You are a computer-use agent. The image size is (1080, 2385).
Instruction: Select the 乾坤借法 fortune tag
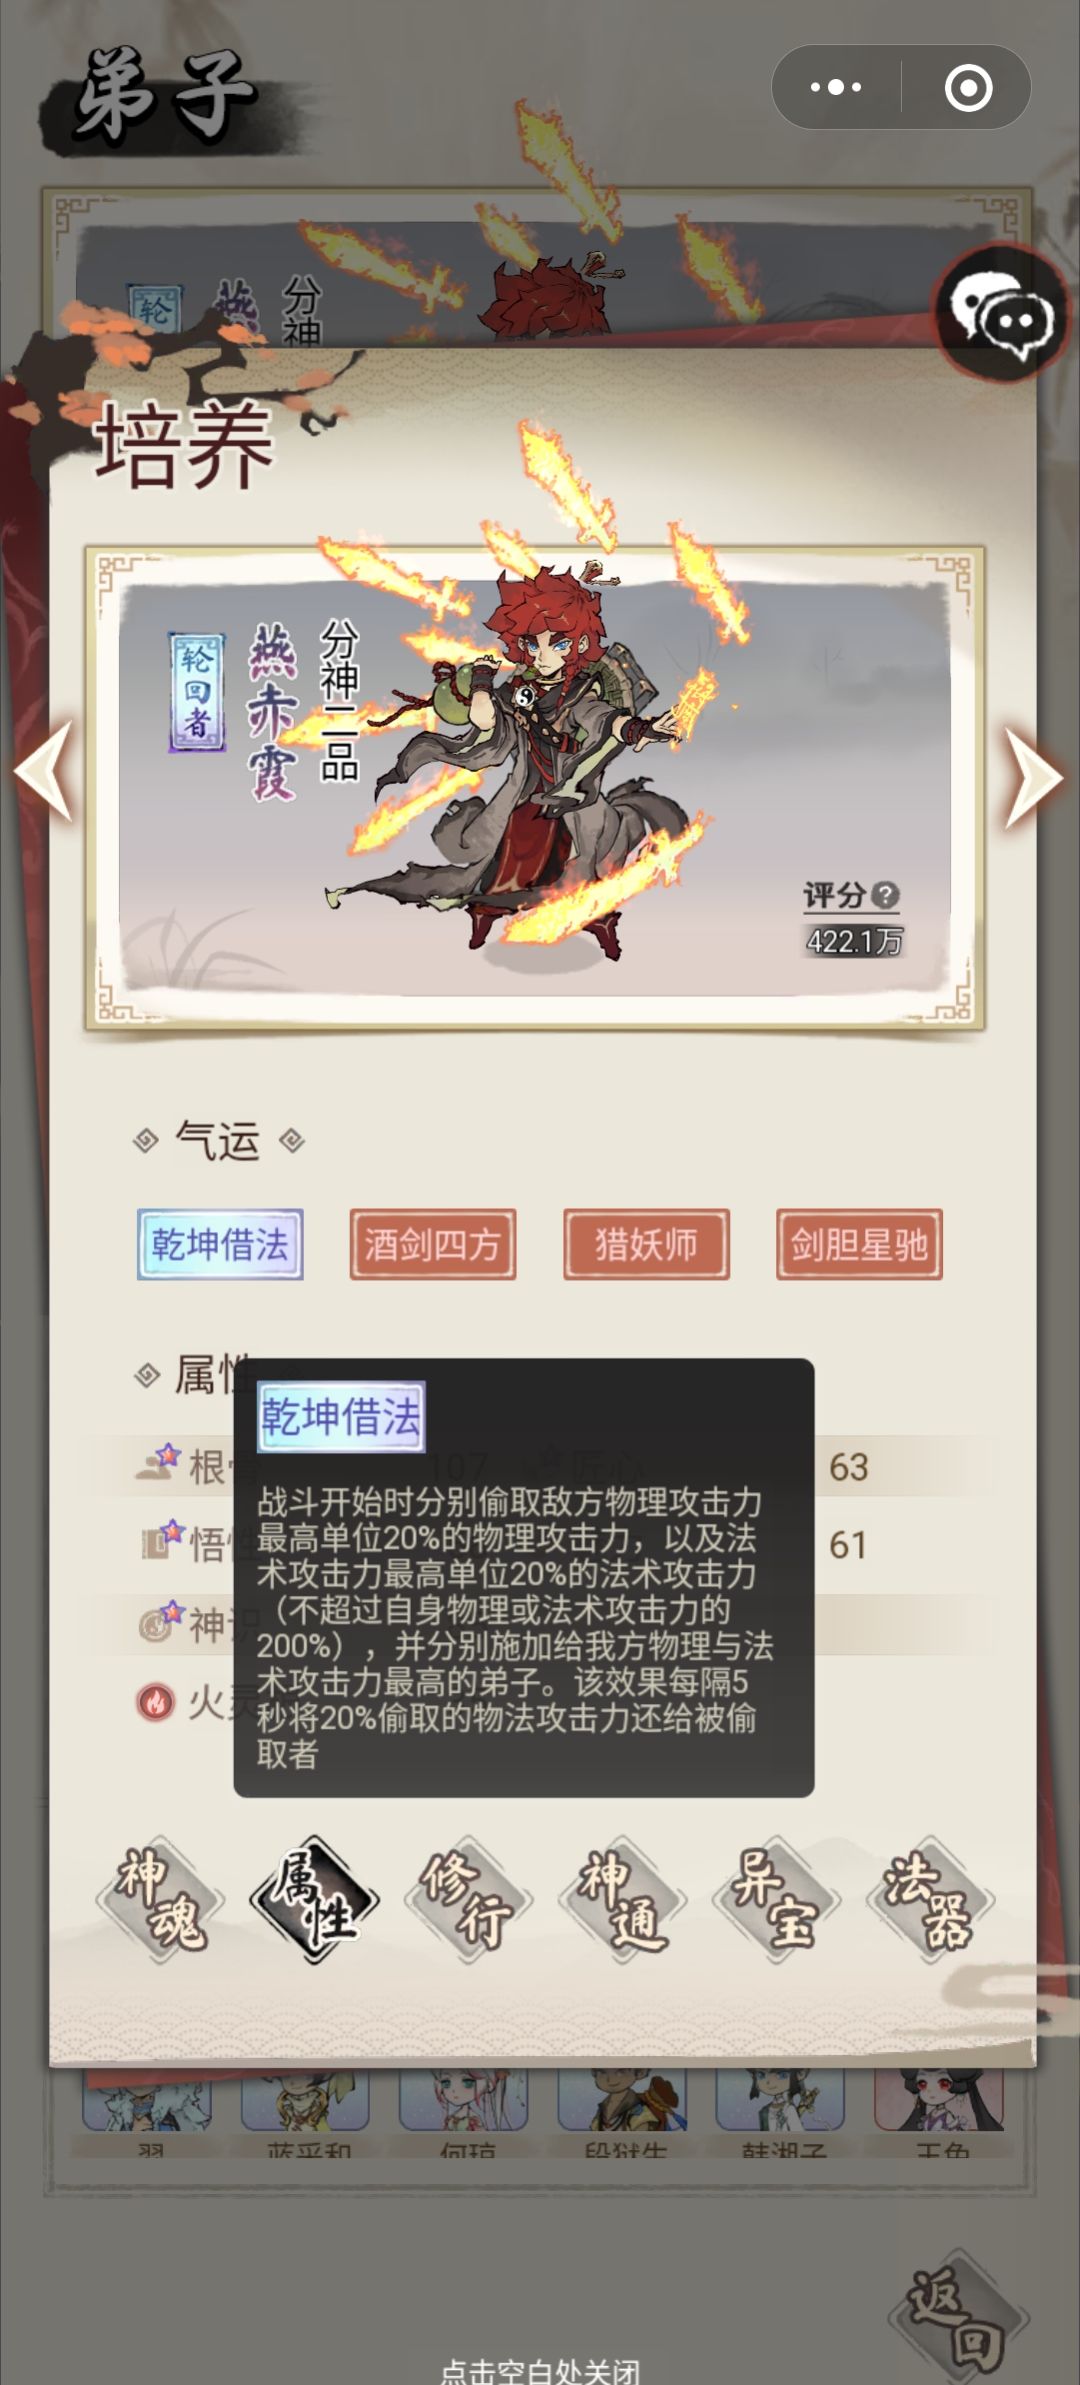220,1245
